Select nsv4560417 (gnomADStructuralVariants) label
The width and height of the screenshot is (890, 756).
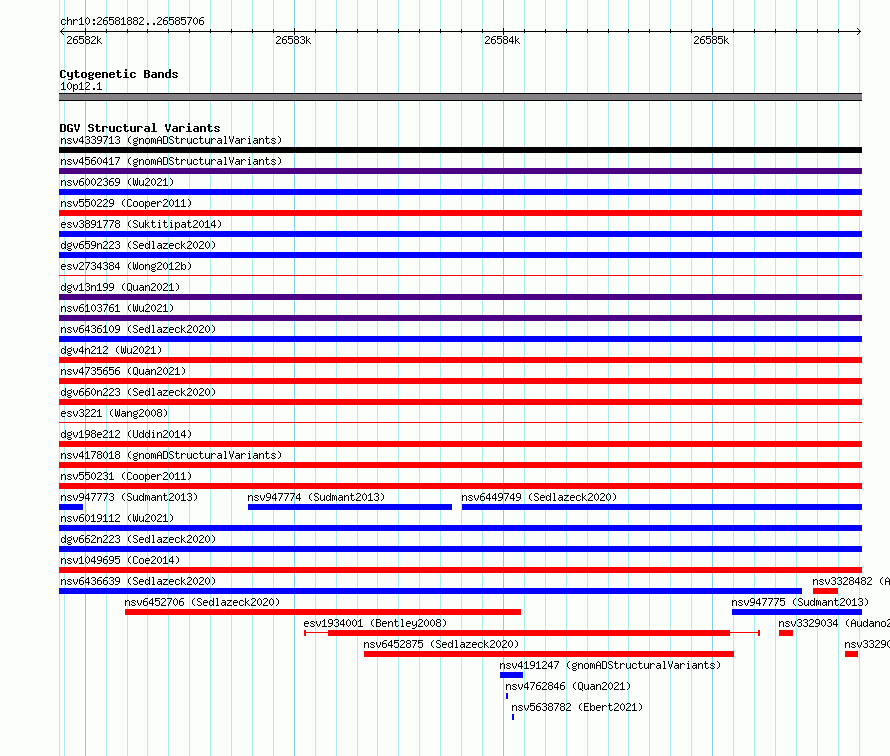171,161
